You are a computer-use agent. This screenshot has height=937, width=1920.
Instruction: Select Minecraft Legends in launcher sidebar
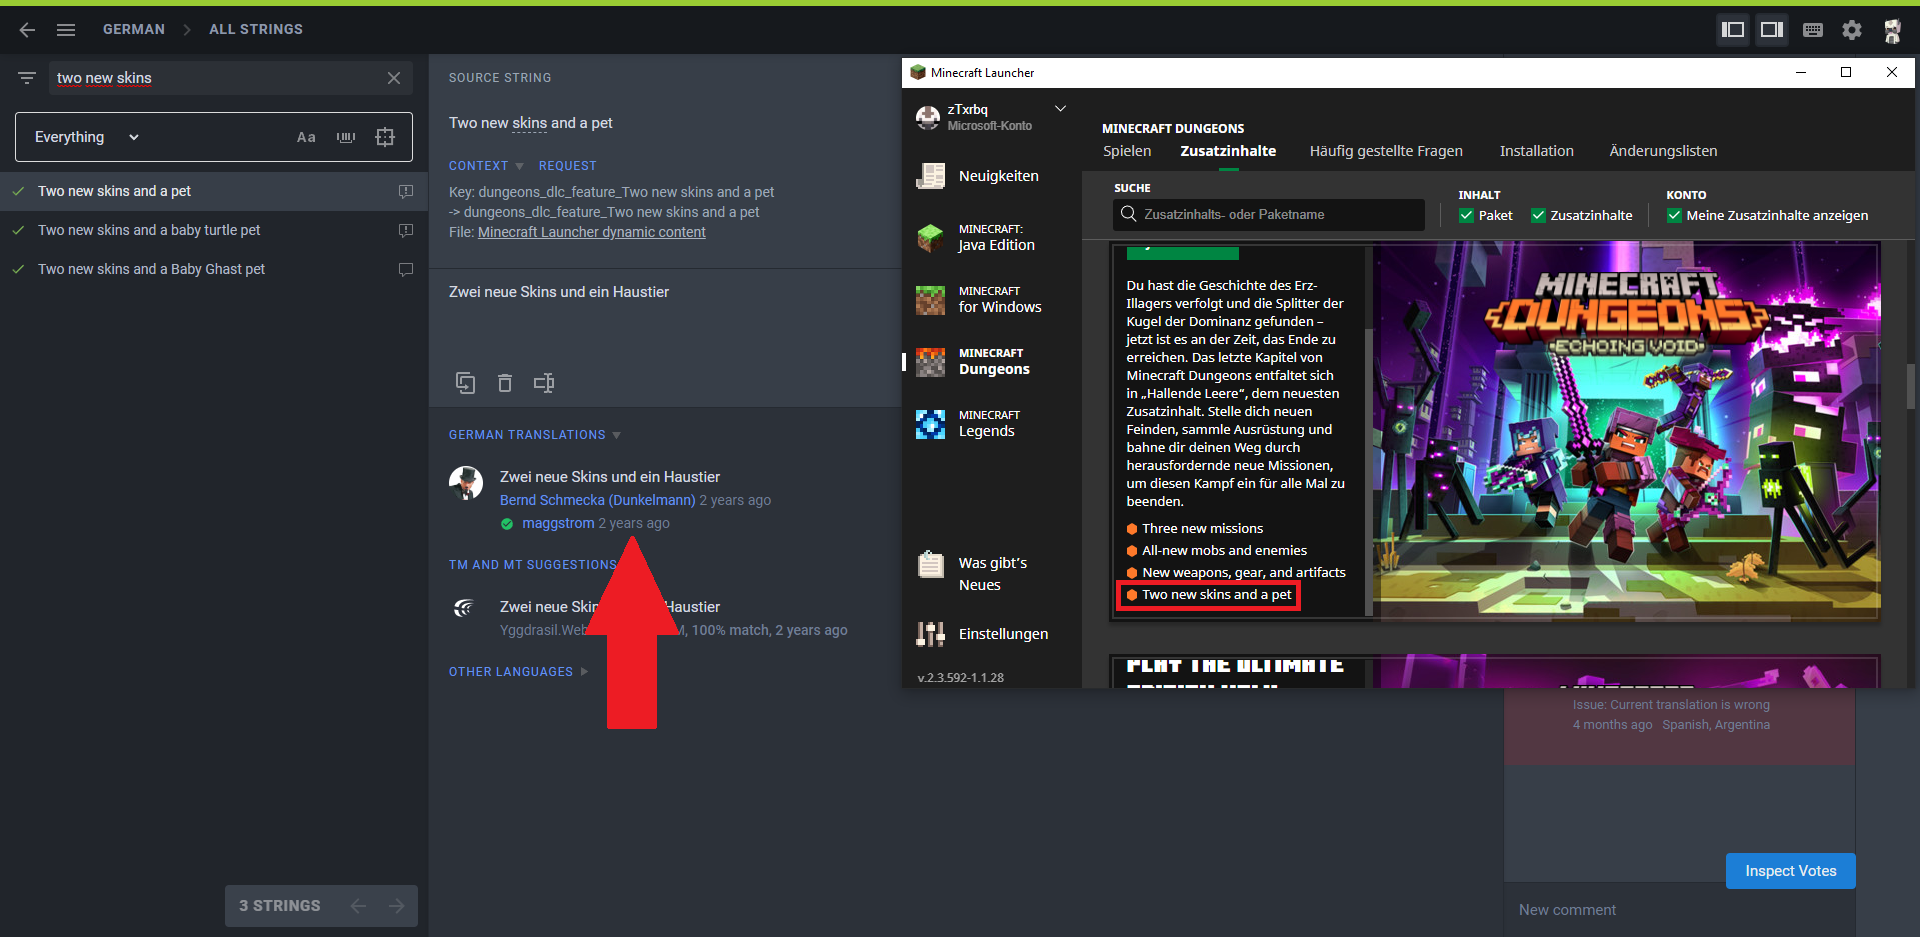coord(992,424)
